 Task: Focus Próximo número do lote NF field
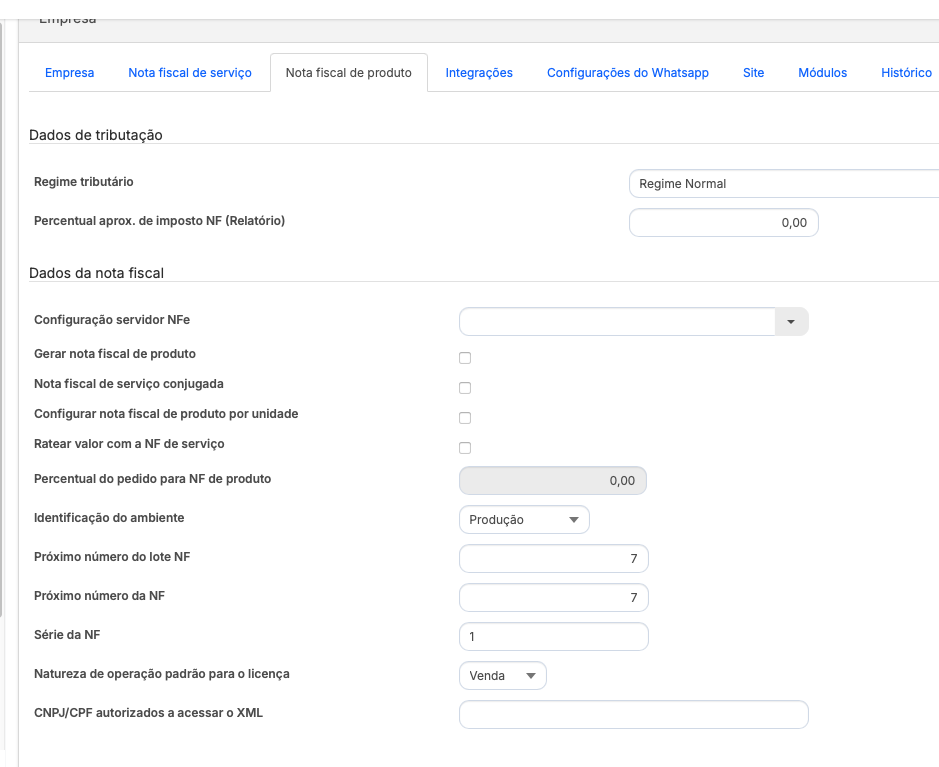tap(553, 558)
